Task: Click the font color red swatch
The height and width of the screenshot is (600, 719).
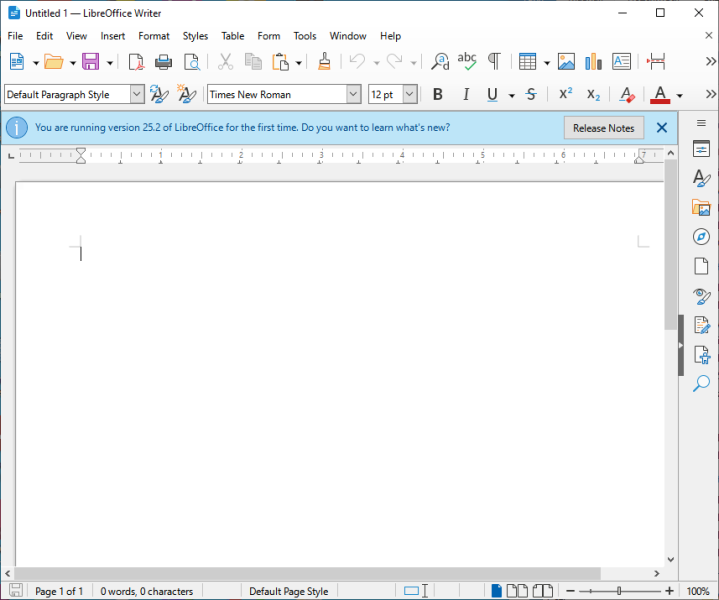Action: [x=659, y=95]
